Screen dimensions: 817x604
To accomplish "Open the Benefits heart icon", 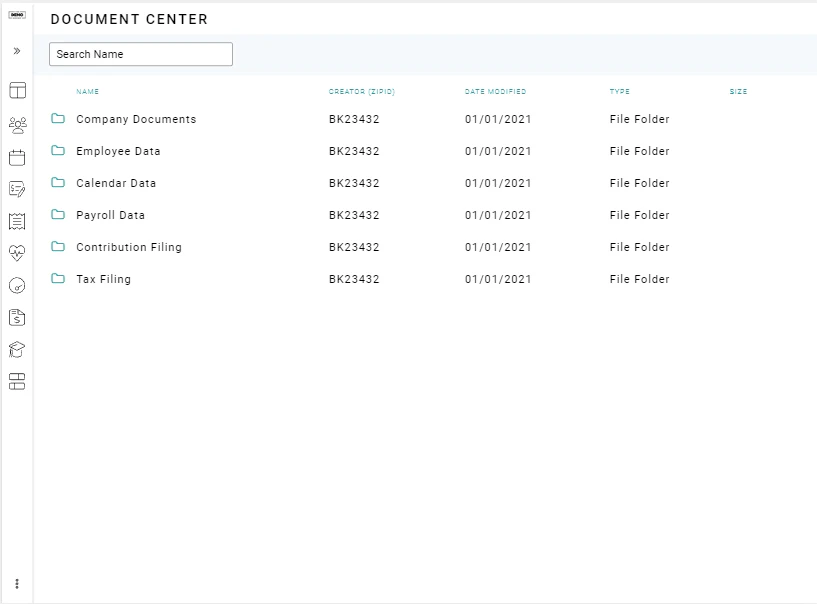I will (16, 253).
